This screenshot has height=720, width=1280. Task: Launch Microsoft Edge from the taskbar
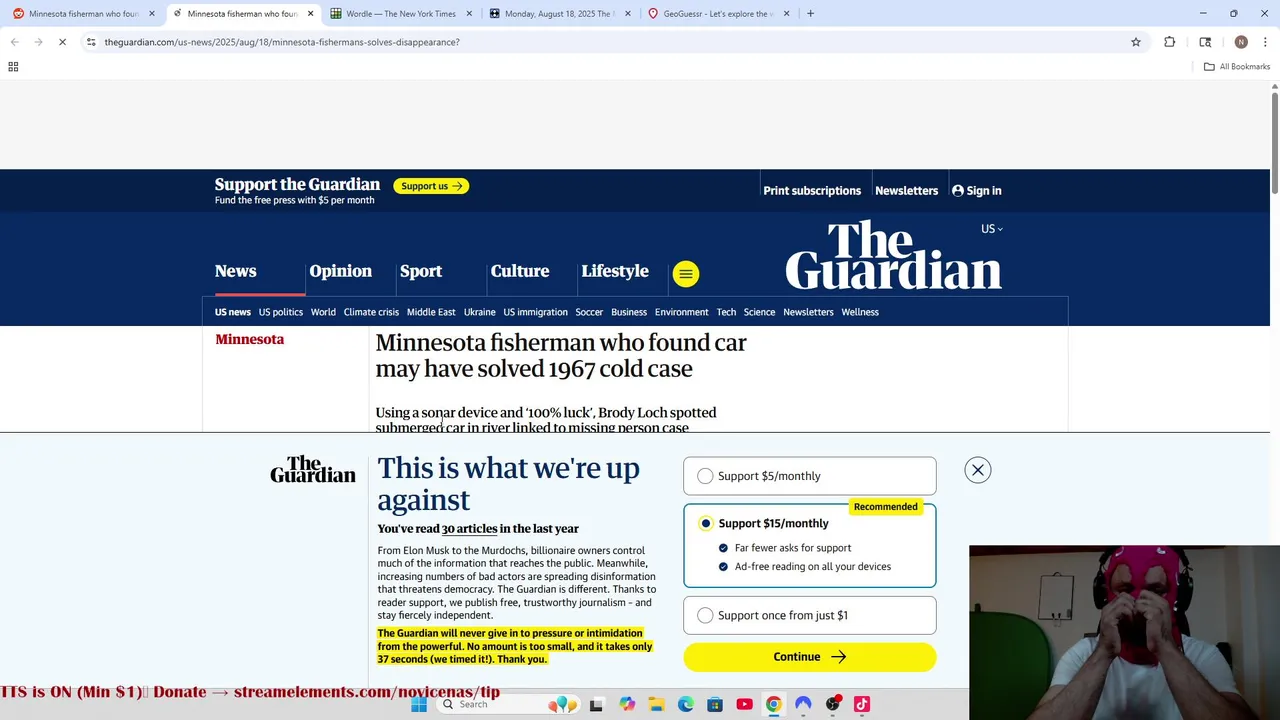click(686, 704)
